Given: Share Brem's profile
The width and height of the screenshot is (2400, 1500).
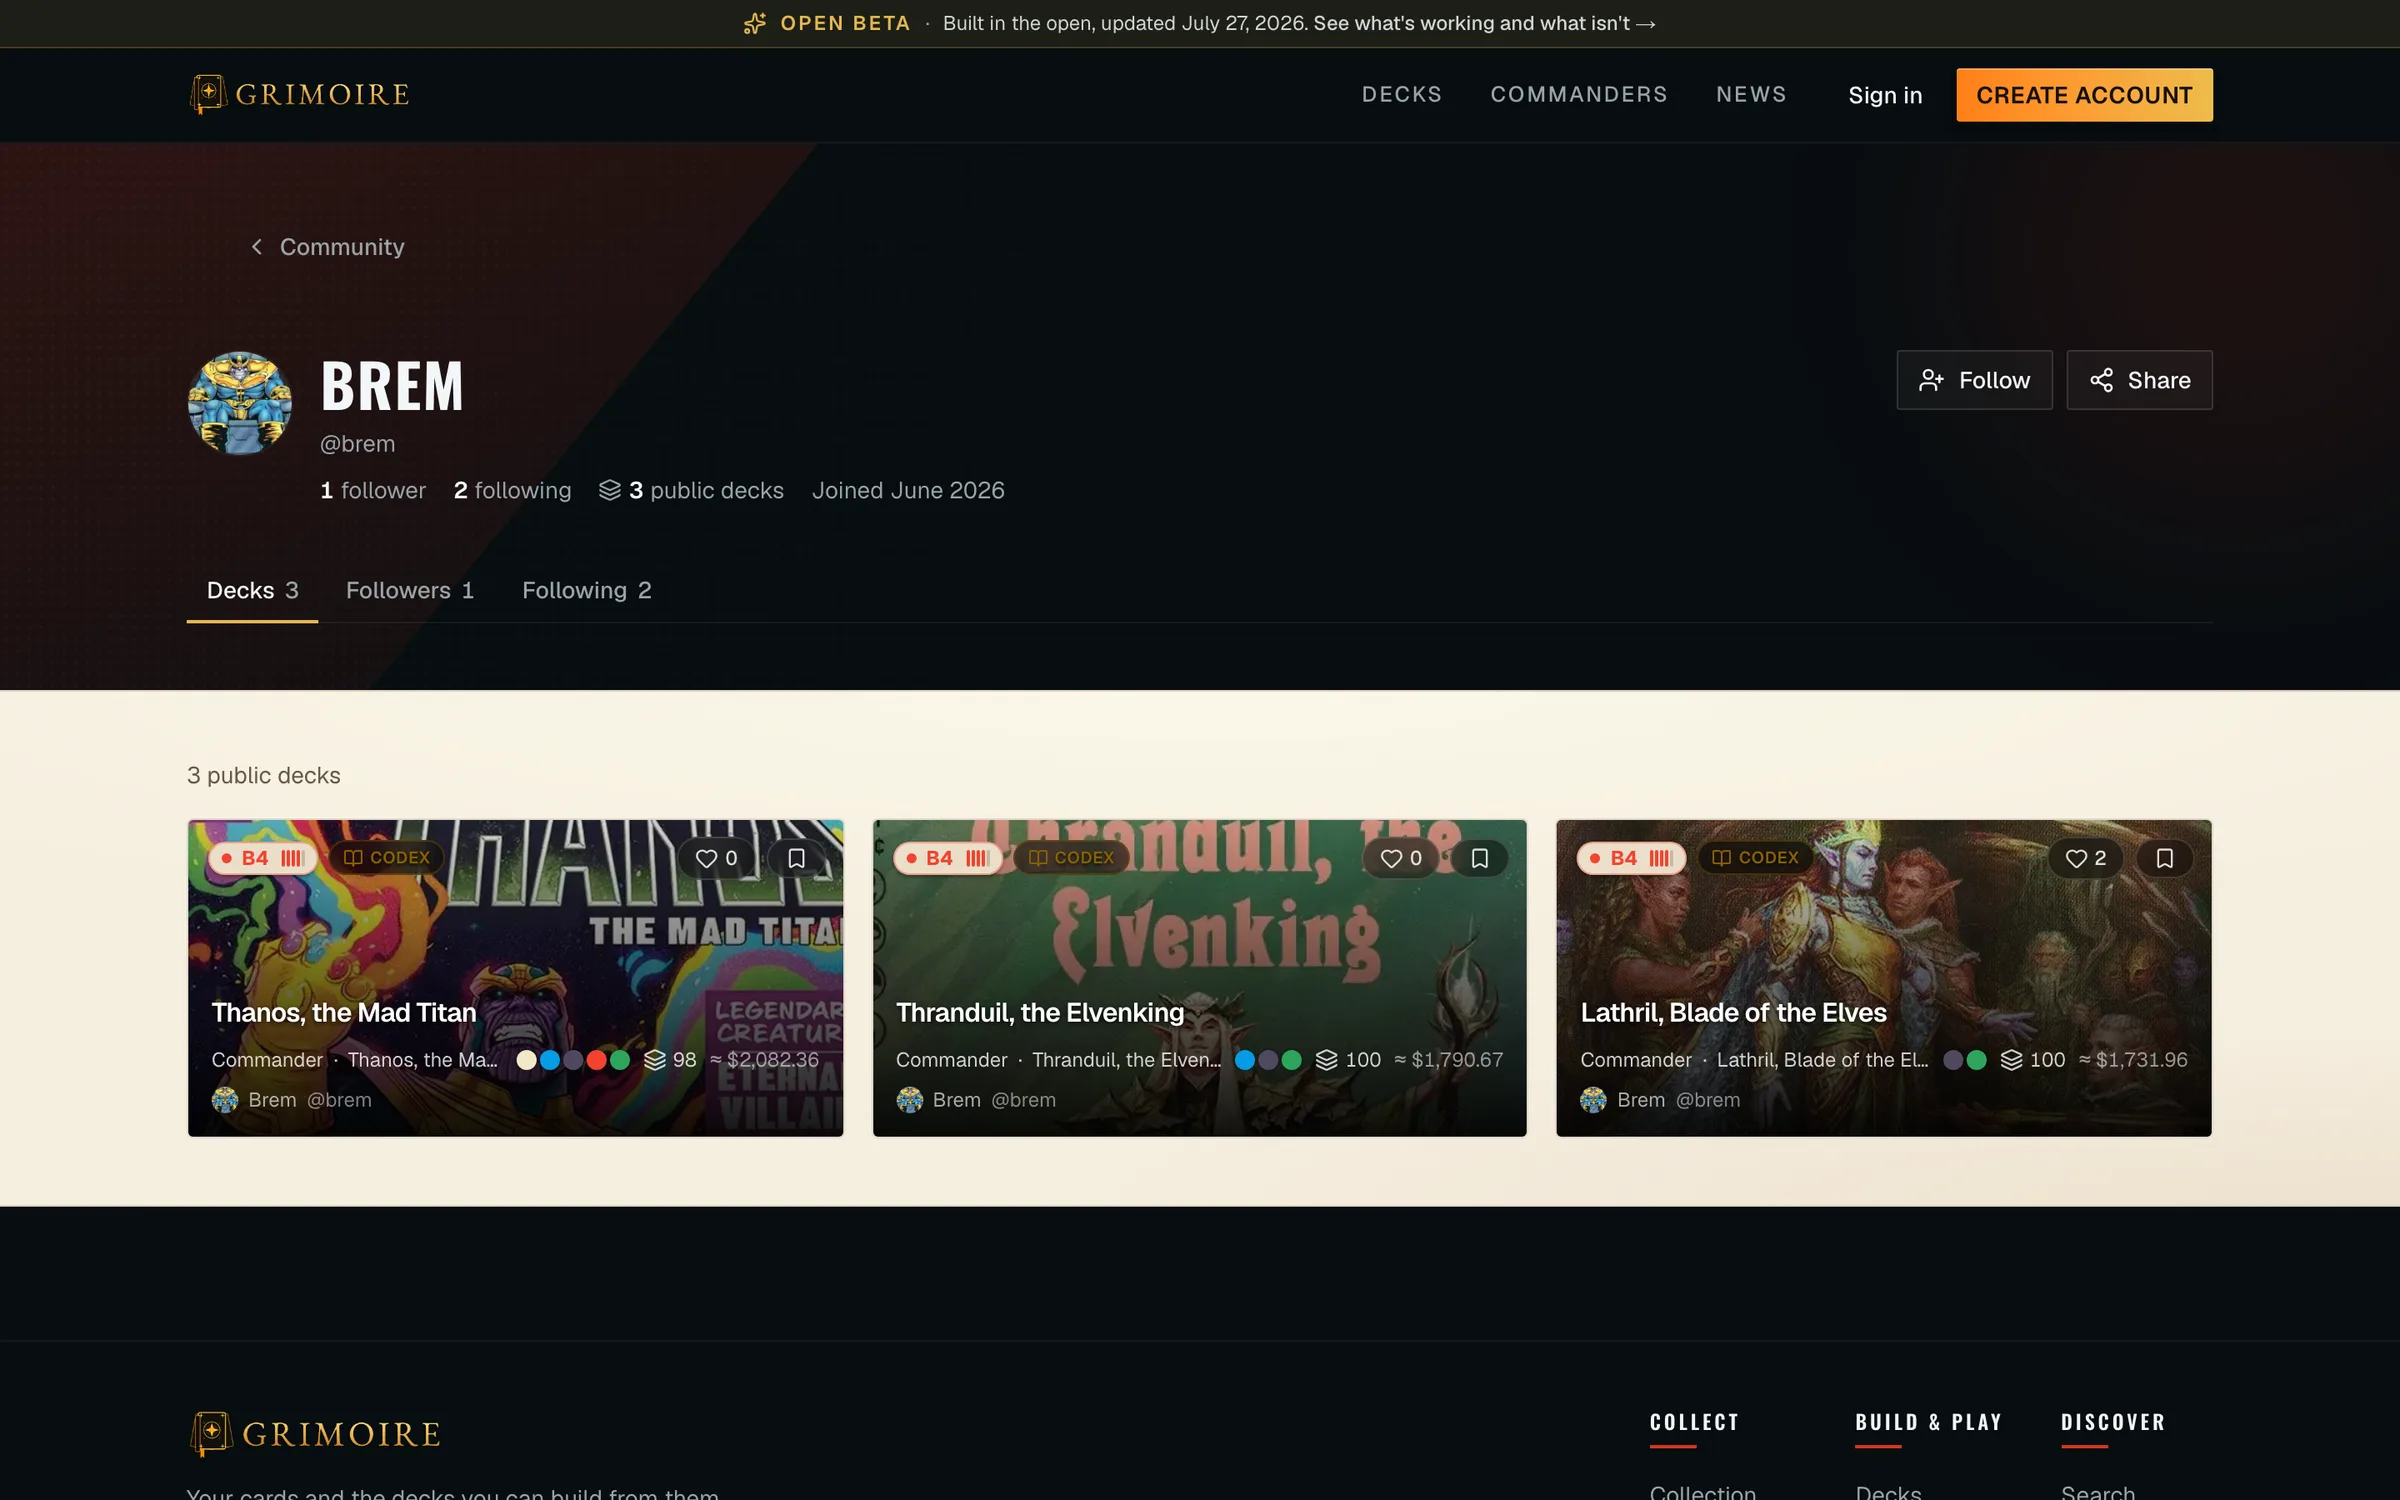Looking at the screenshot, I should click(2139, 380).
